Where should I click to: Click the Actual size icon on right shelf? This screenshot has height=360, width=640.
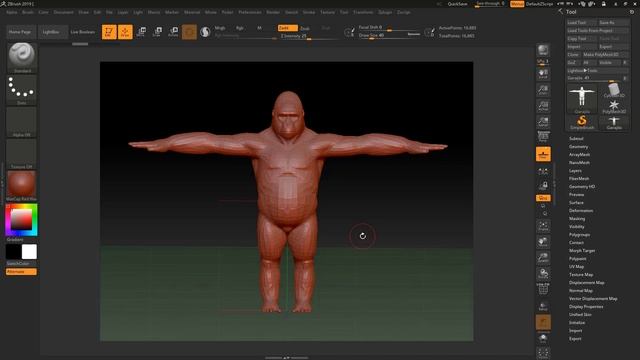click(543, 106)
